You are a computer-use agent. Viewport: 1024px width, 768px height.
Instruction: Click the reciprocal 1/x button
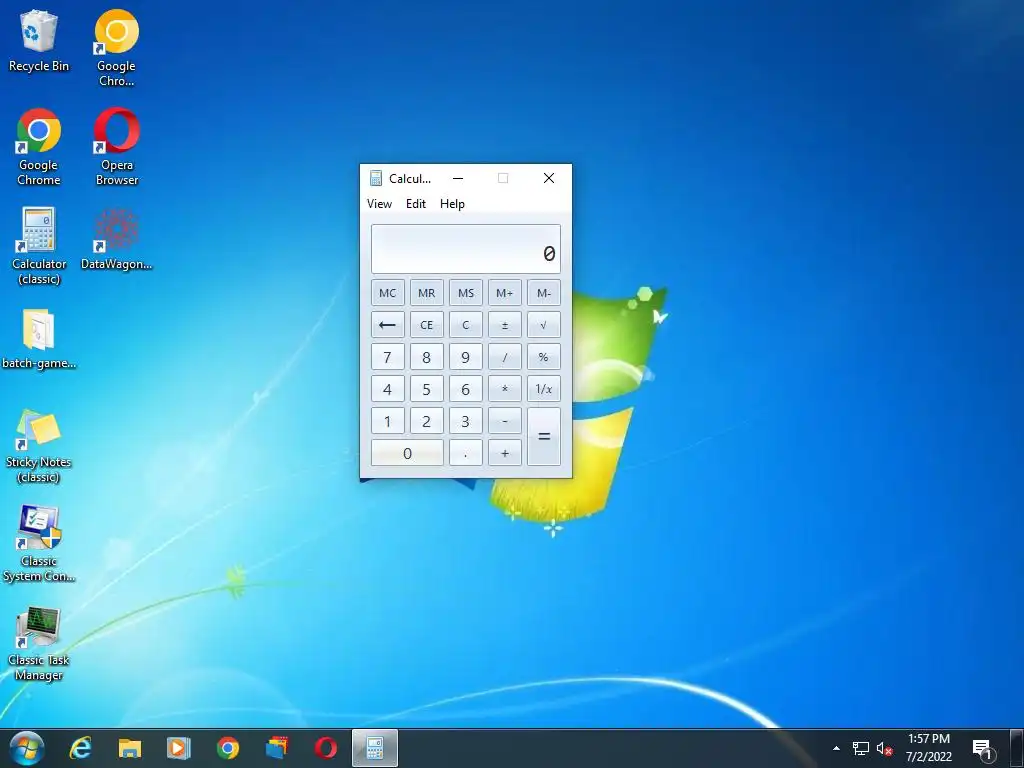[x=544, y=389]
